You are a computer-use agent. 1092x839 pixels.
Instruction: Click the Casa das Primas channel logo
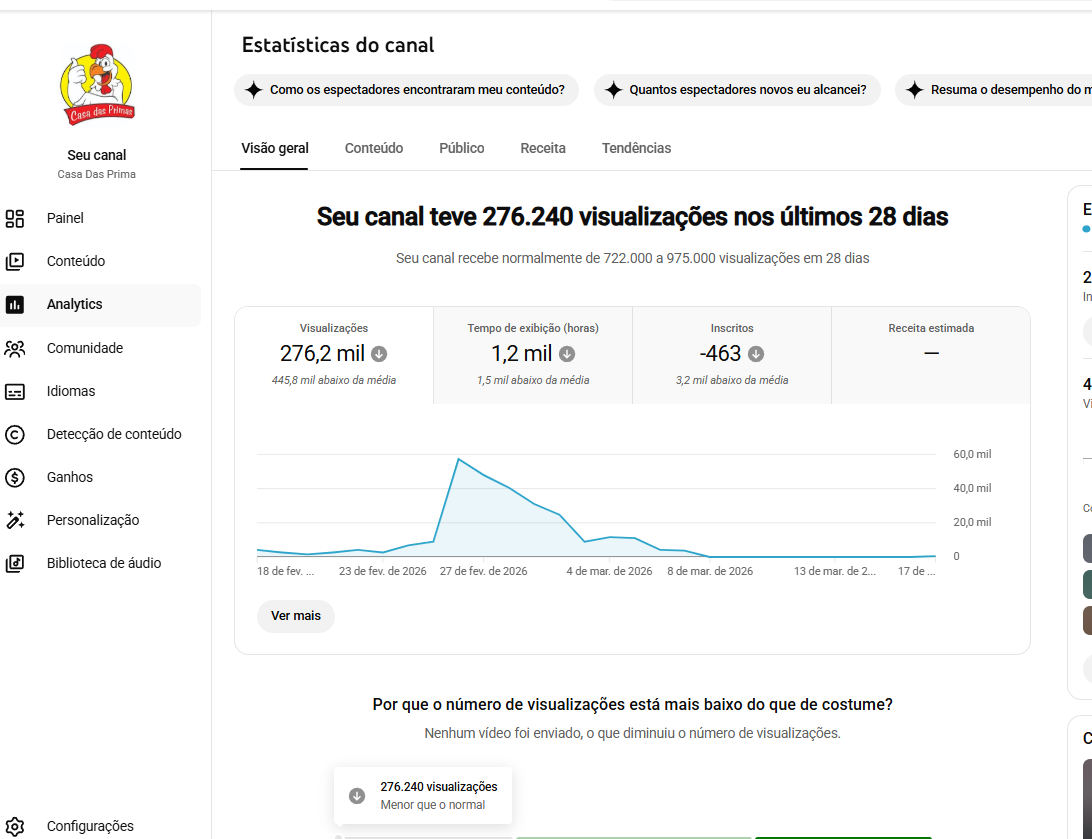coord(97,85)
